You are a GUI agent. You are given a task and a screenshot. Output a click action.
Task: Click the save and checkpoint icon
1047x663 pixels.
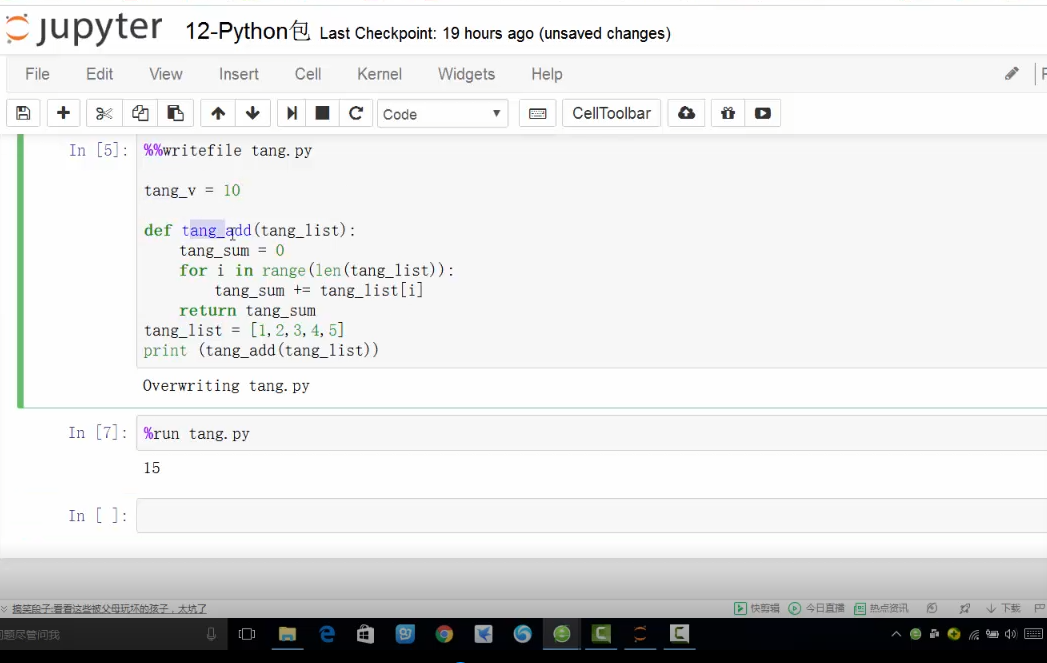(x=23, y=114)
